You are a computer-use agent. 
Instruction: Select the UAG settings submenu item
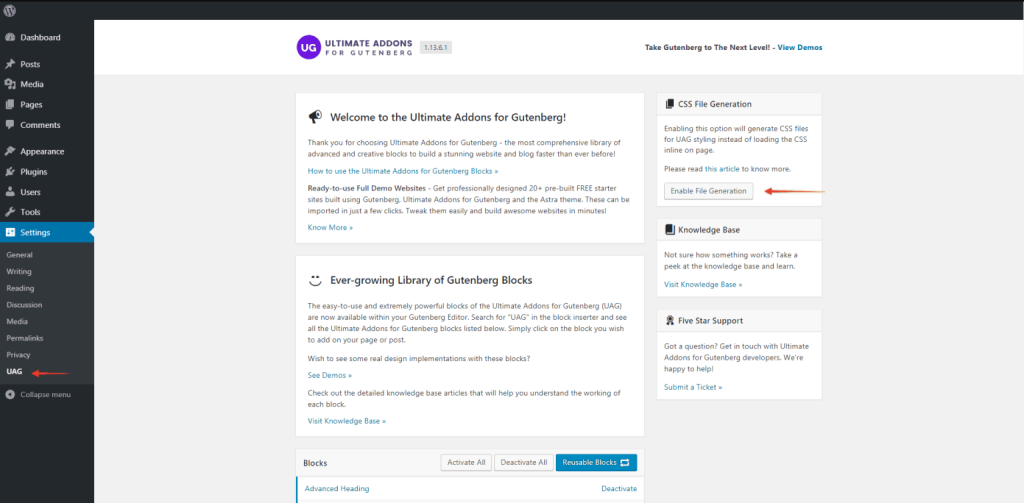14,372
